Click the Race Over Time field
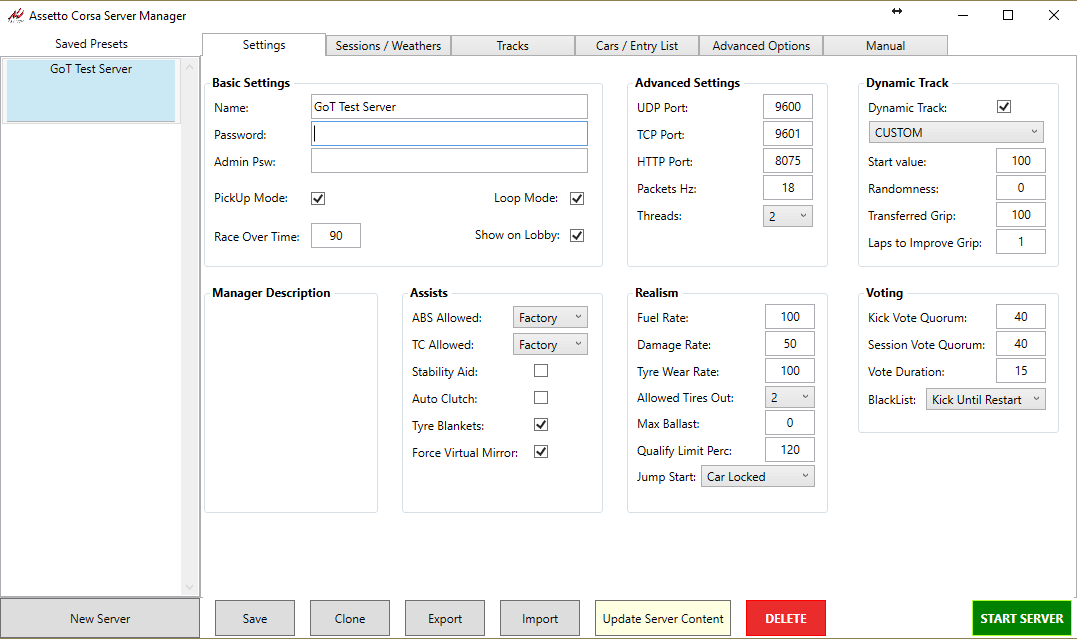1077x639 pixels. [x=336, y=236]
